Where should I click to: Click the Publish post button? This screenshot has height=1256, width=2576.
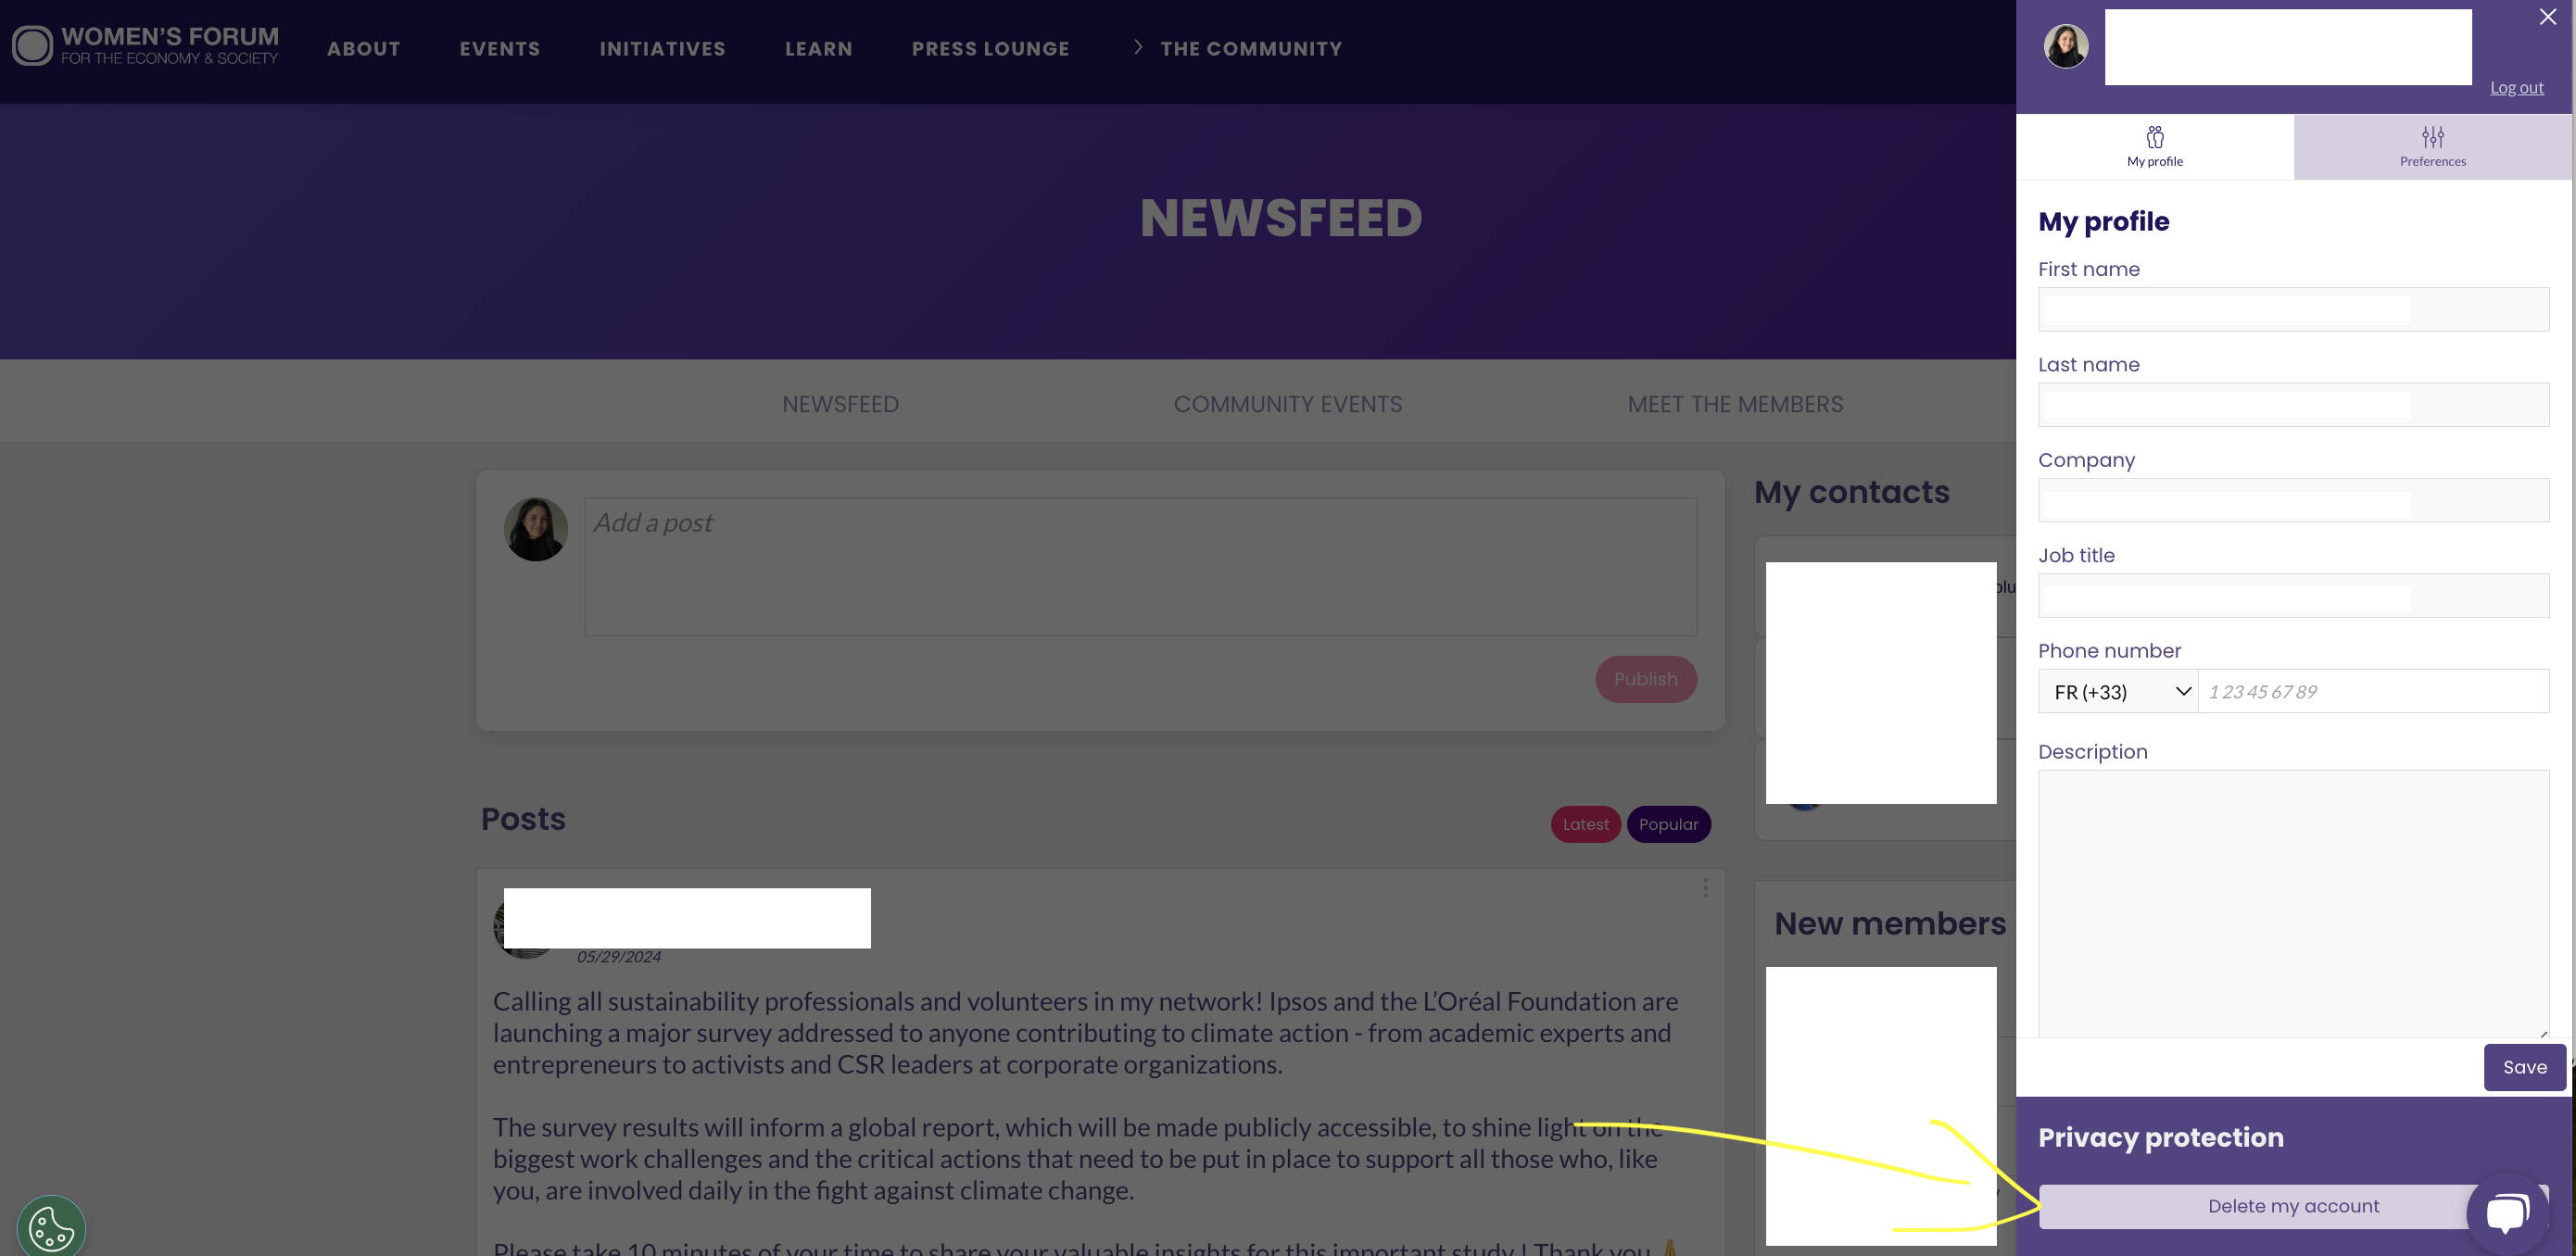click(x=1647, y=678)
